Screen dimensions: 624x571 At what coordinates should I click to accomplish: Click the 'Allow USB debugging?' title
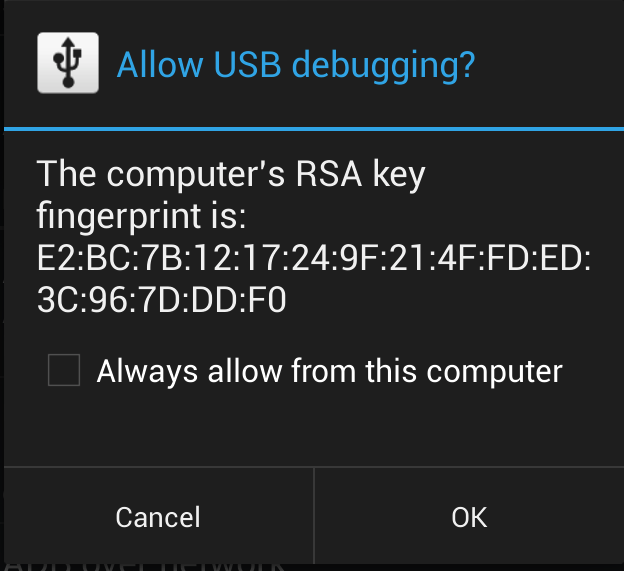click(x=296, y=66)
